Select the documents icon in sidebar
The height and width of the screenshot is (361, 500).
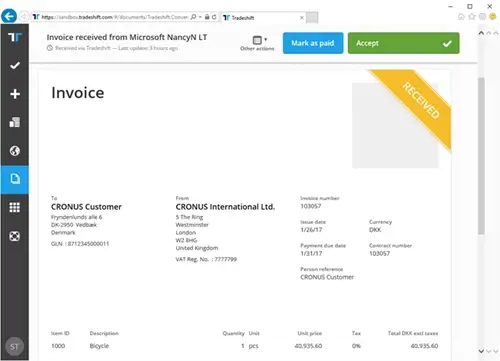pyautogui.click(x=15, y=179)
